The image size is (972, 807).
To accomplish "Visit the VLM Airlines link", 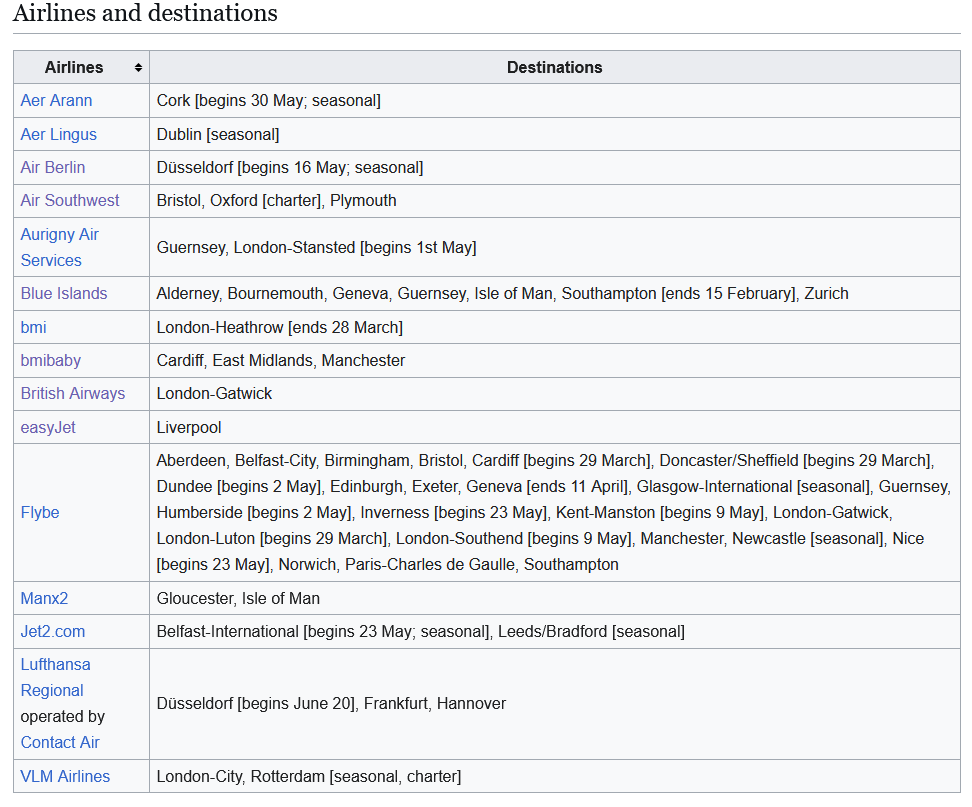I will (65, 776).
